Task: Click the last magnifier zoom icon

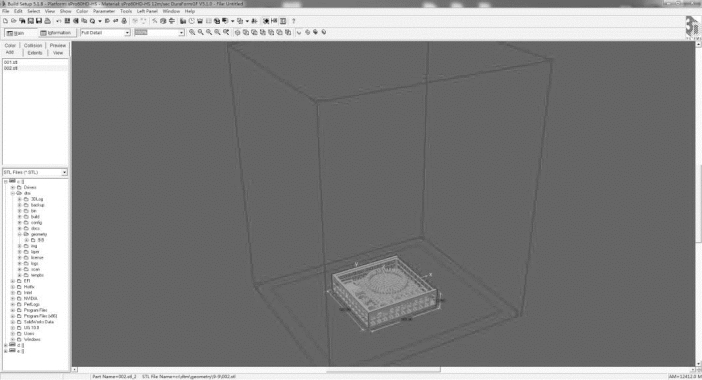Action: tap(226, 32)
